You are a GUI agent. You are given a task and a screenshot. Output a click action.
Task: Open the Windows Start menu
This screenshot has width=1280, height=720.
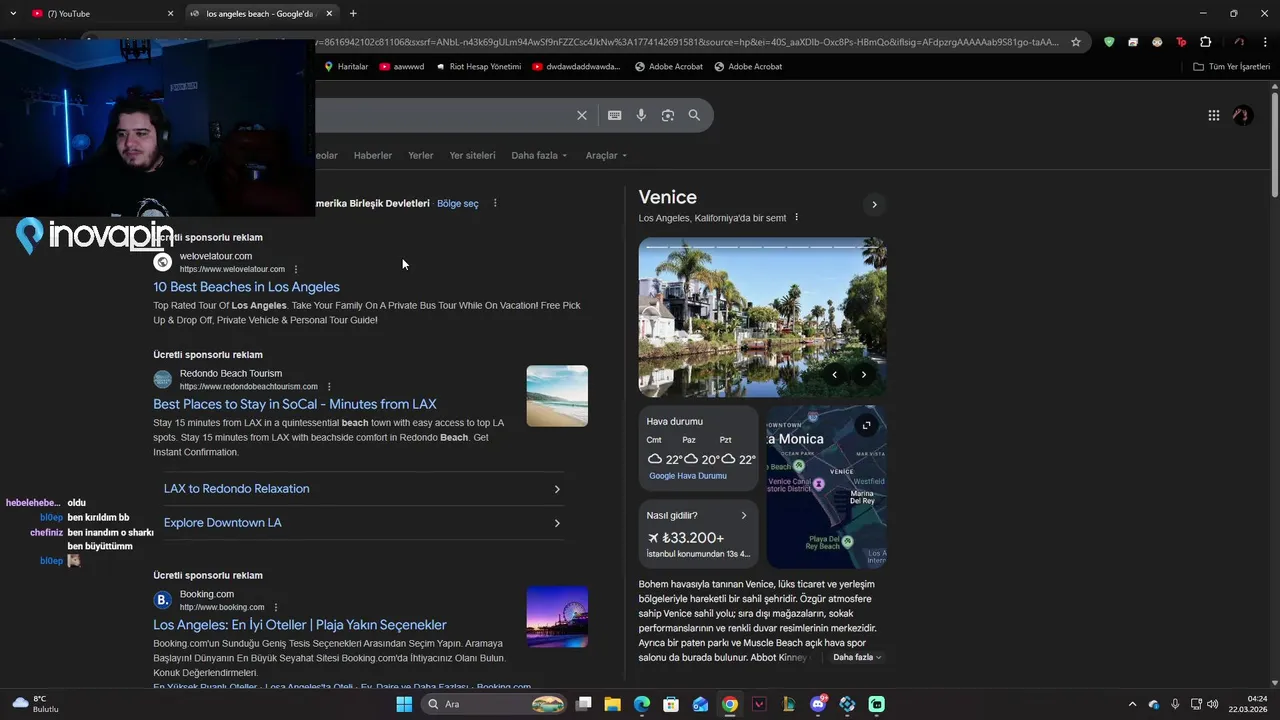404,704
